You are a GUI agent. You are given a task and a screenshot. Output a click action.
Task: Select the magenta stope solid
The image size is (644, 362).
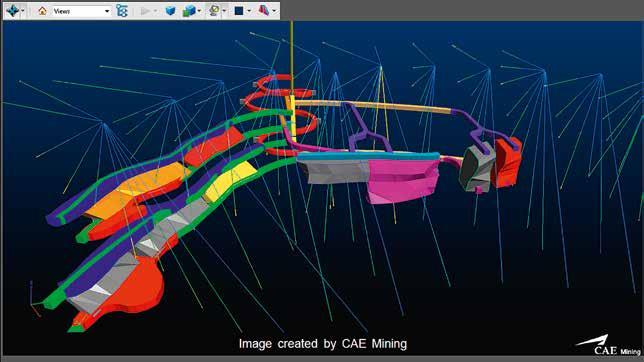(402, 180)
